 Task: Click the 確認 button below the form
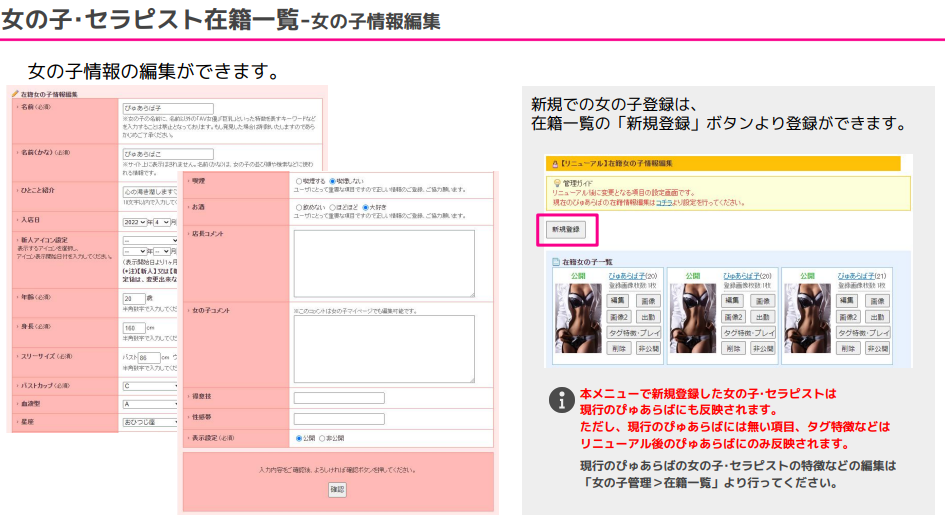(337, 490)
